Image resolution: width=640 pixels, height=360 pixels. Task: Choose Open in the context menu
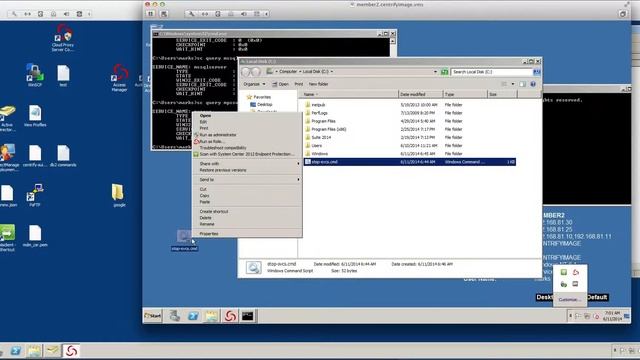tap(247, 116)
